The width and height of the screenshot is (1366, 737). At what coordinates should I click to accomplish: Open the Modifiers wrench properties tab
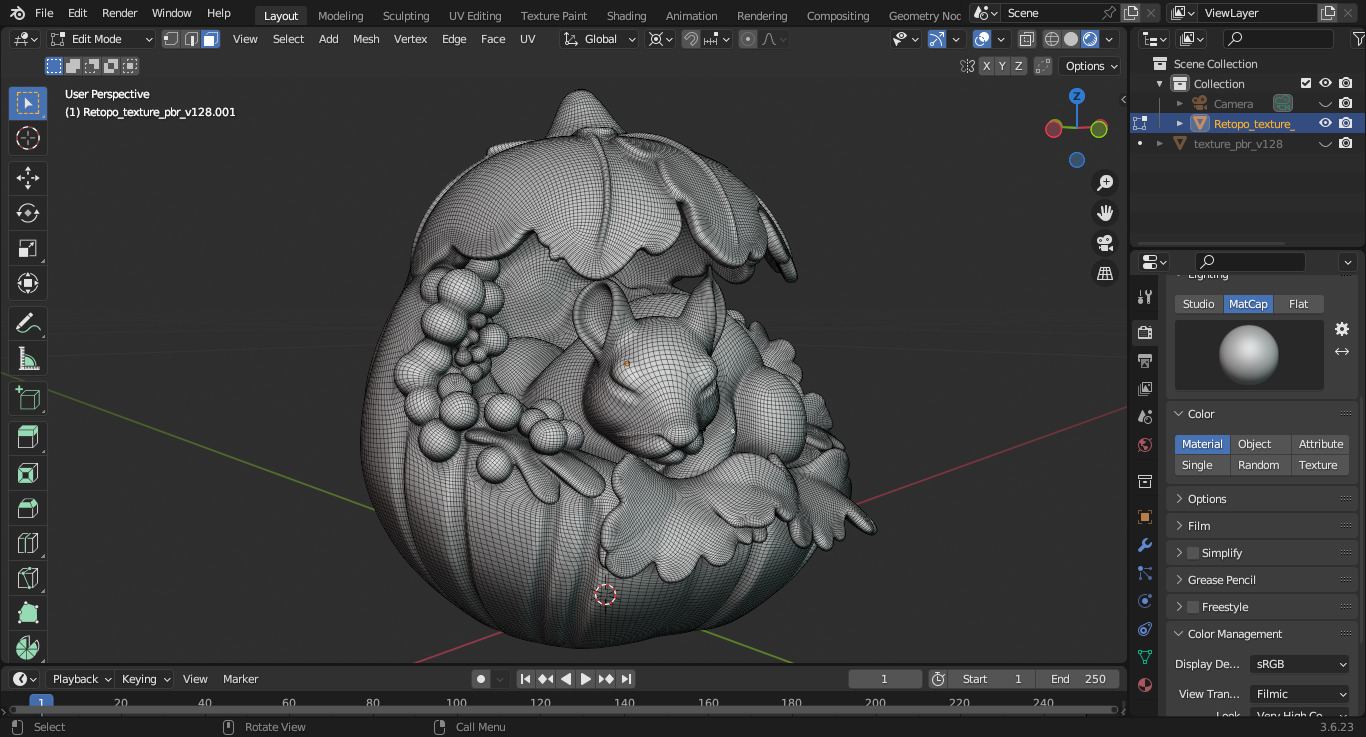1145,545
